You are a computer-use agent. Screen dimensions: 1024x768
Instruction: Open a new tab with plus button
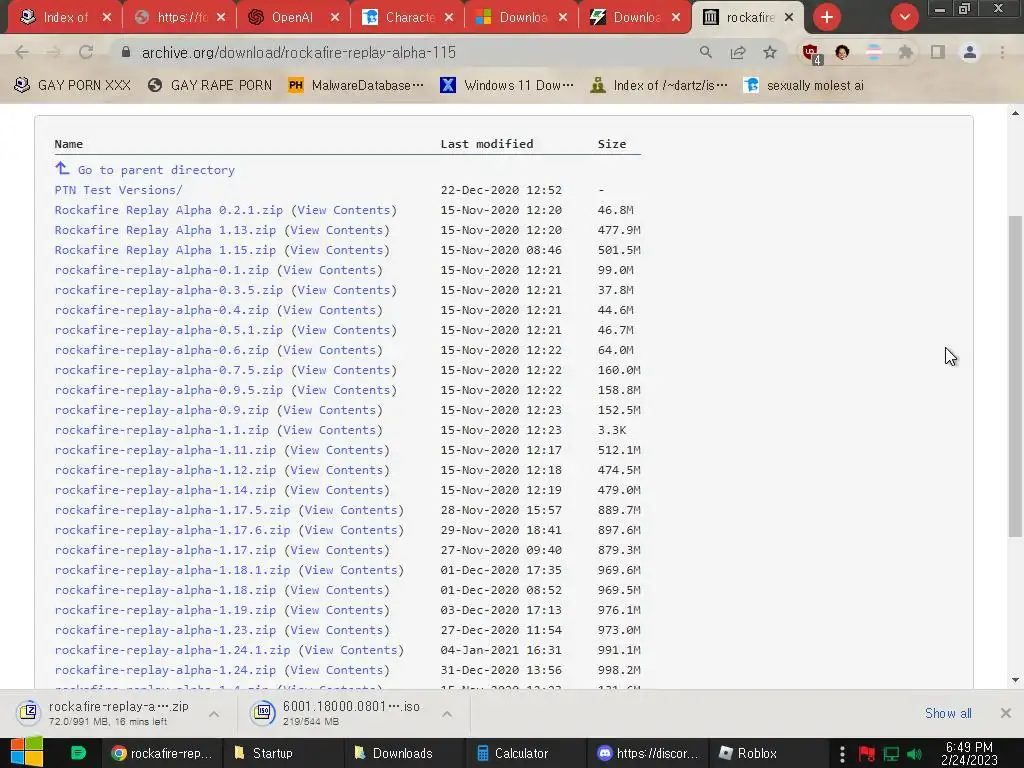827,17
